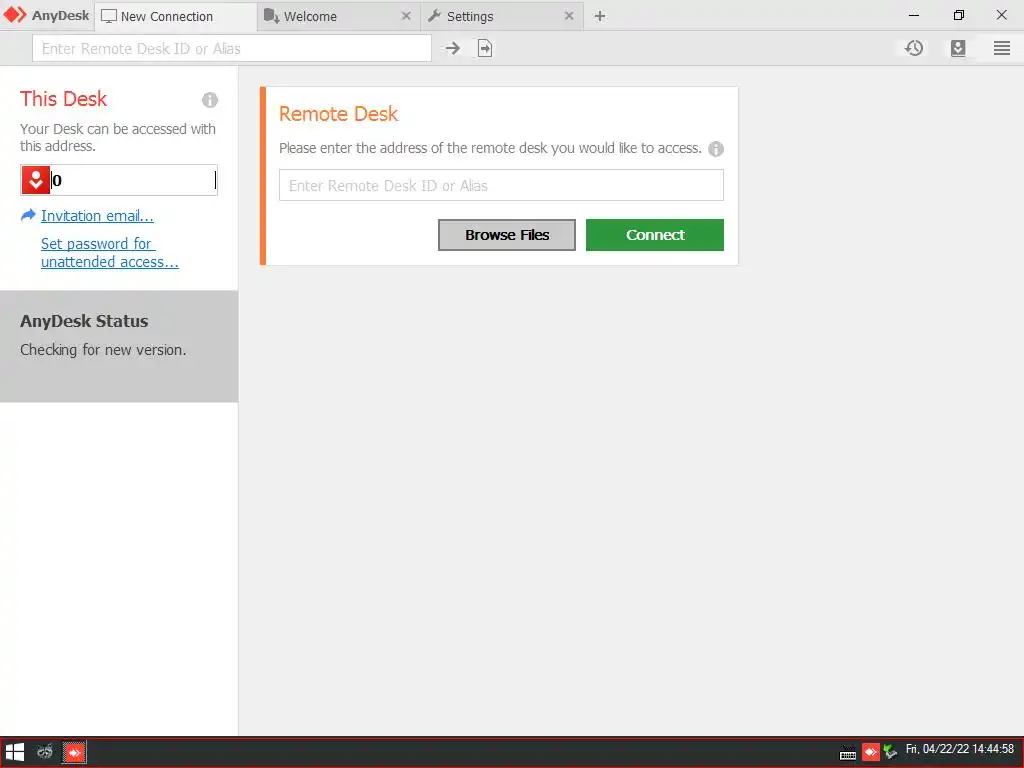Click the red AnyDesk address icon
The height and width of the screenshot is (768, 1024).
(36, 180)
